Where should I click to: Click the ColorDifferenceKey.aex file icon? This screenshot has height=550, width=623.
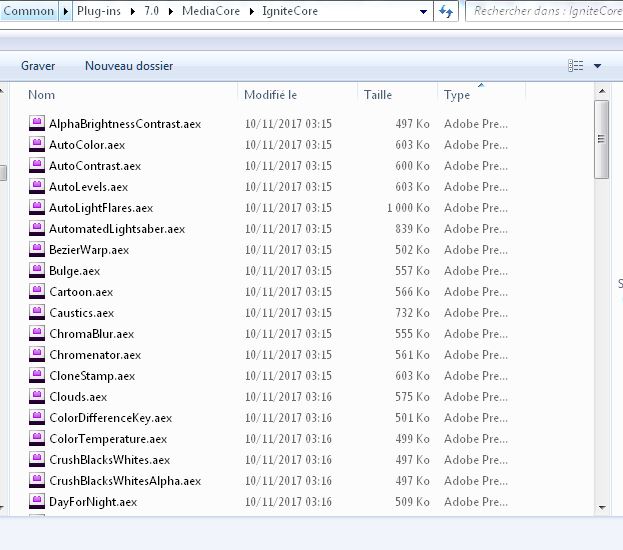(x=37, y=418)
